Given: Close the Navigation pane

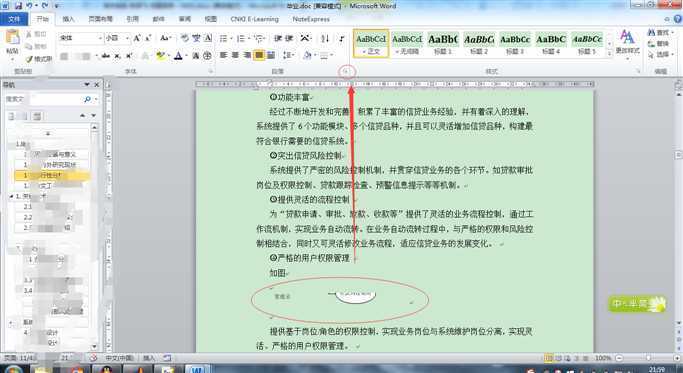Looking at the screenshot, I should click(97, 85).
